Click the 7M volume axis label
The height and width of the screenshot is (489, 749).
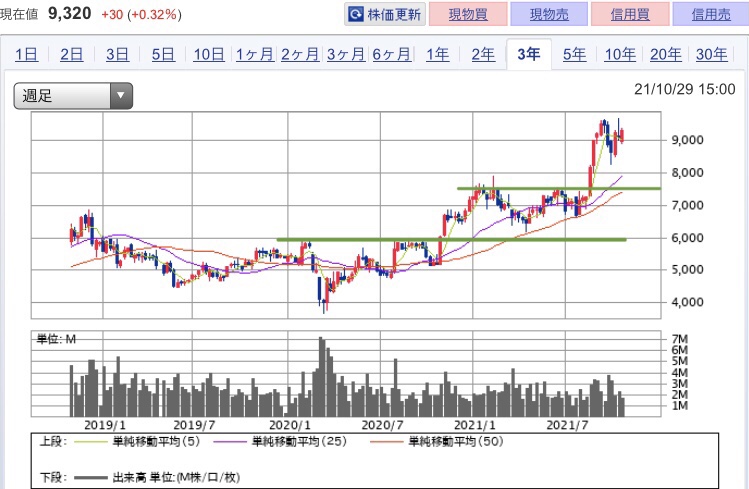(679, 339)
